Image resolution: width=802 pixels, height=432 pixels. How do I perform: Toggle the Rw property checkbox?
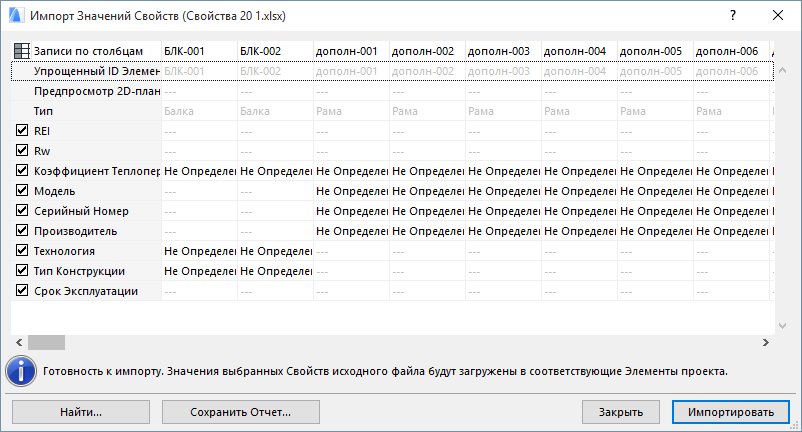tap(22, 151)
